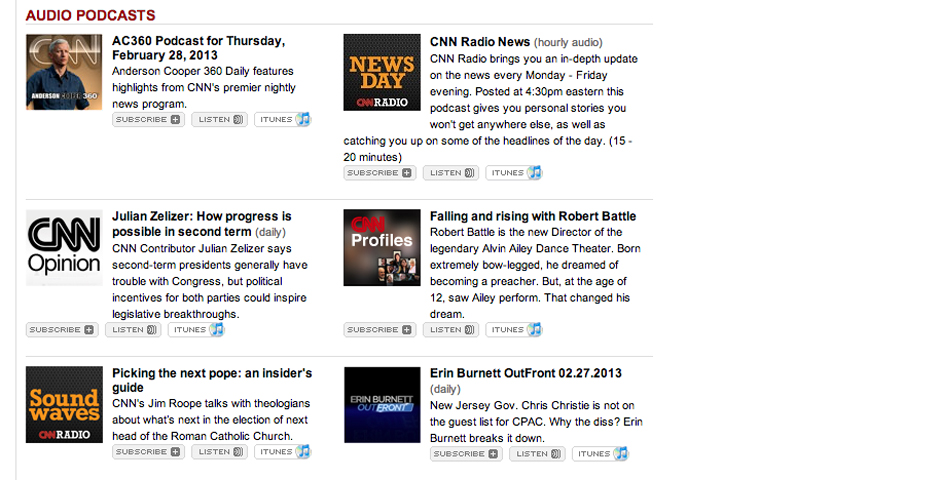940x480 pixels.
Task: Click the description about Chris Christie and CPAC
Action: coord(536,422)
